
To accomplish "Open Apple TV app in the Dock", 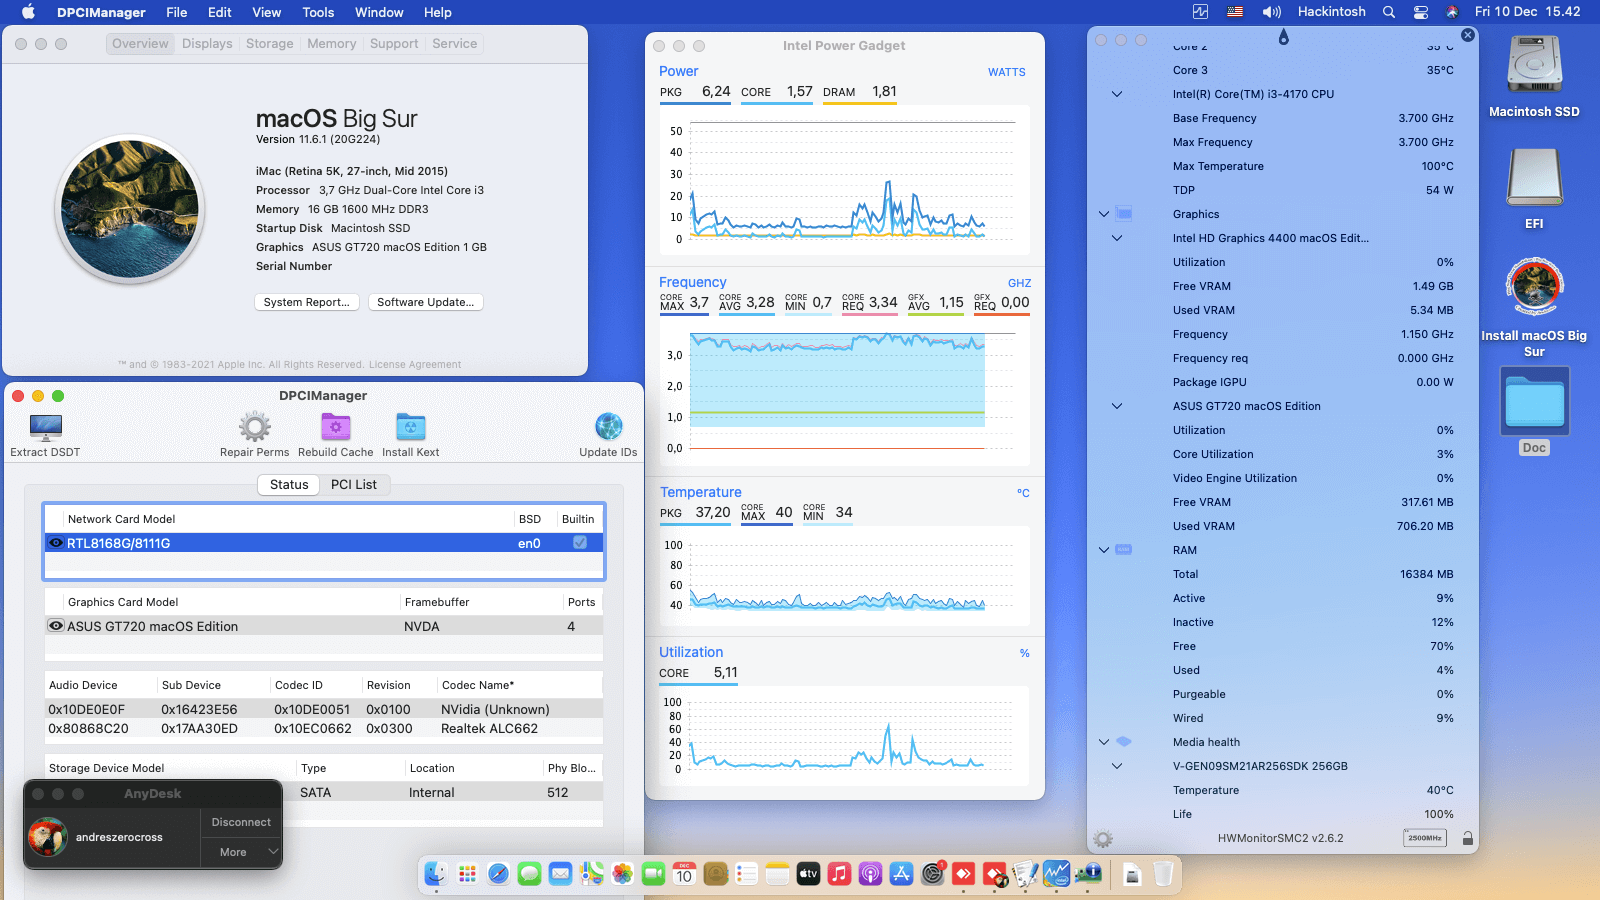I will click(x=808, y=874).
